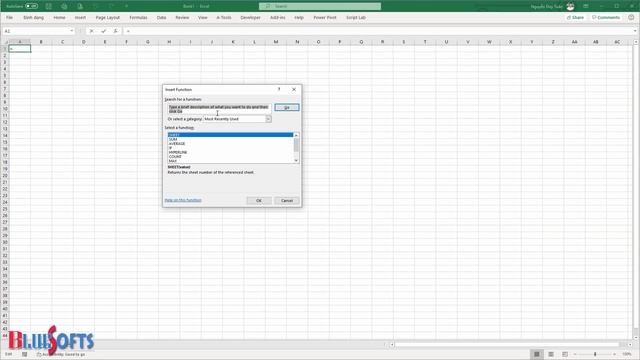Click function list scroll up arrow
This screenshot has height=360, width=640.
point(296,135)
